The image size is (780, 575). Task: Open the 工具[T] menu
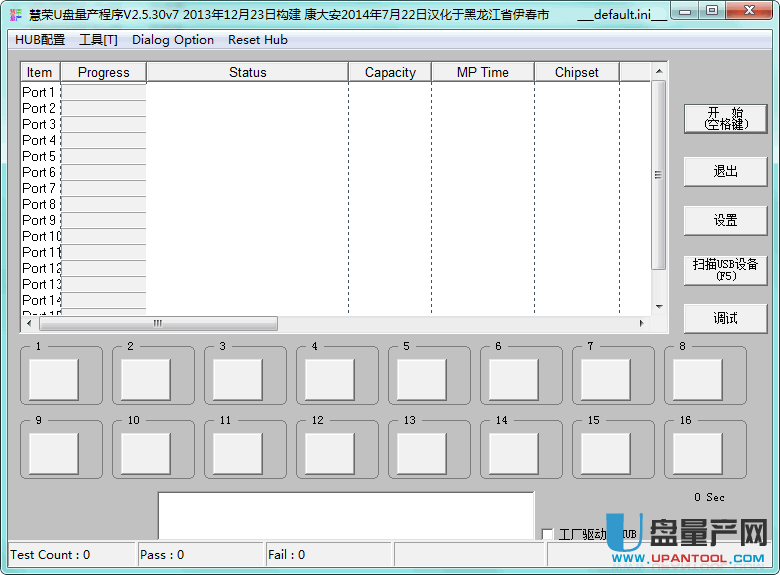point(98,40)
